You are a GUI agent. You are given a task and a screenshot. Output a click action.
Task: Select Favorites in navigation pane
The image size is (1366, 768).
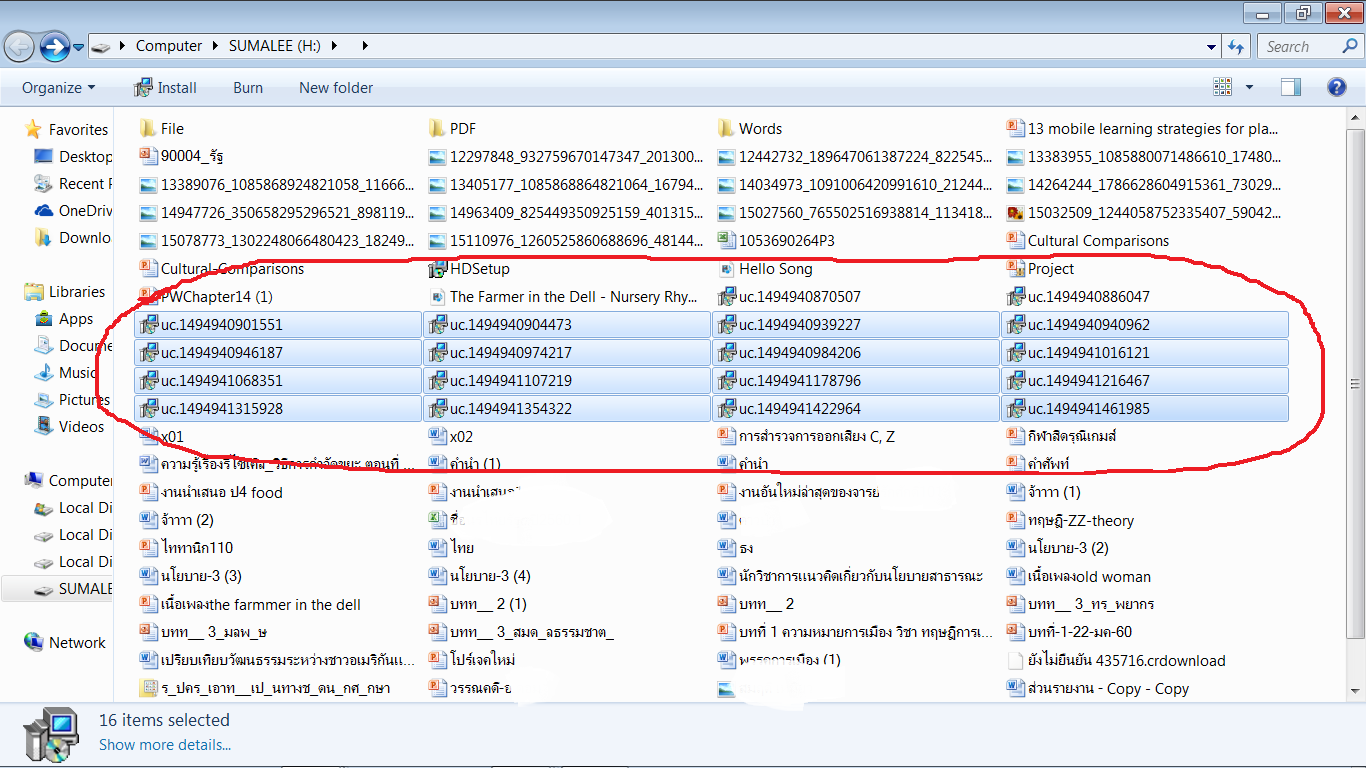coord(66,130)
